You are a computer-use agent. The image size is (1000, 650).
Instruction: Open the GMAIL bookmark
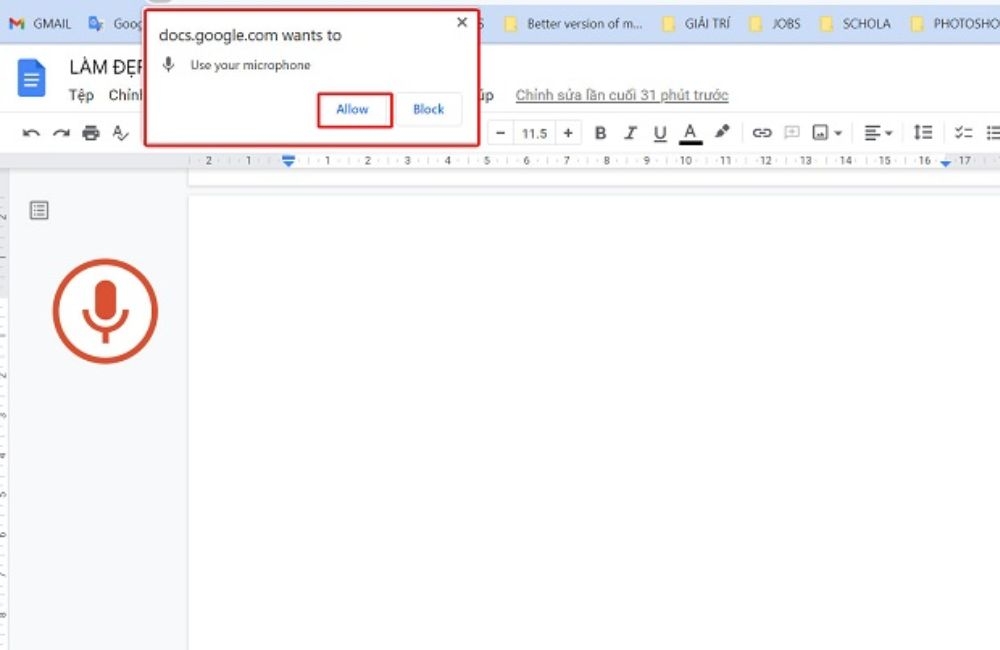(x=40, y=24)
